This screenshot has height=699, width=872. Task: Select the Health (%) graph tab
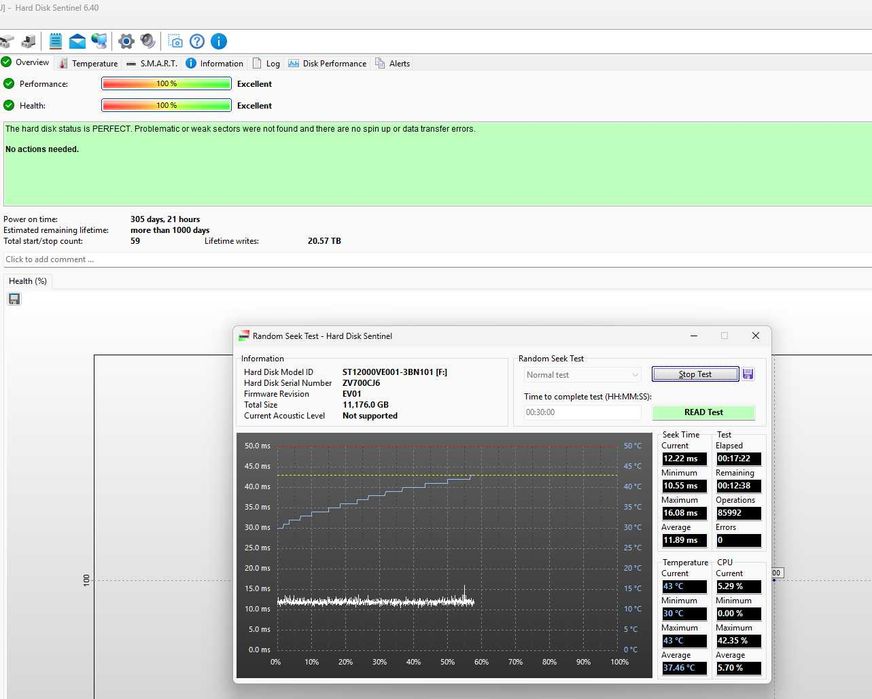pyautogui.click(x=28, y=281)
